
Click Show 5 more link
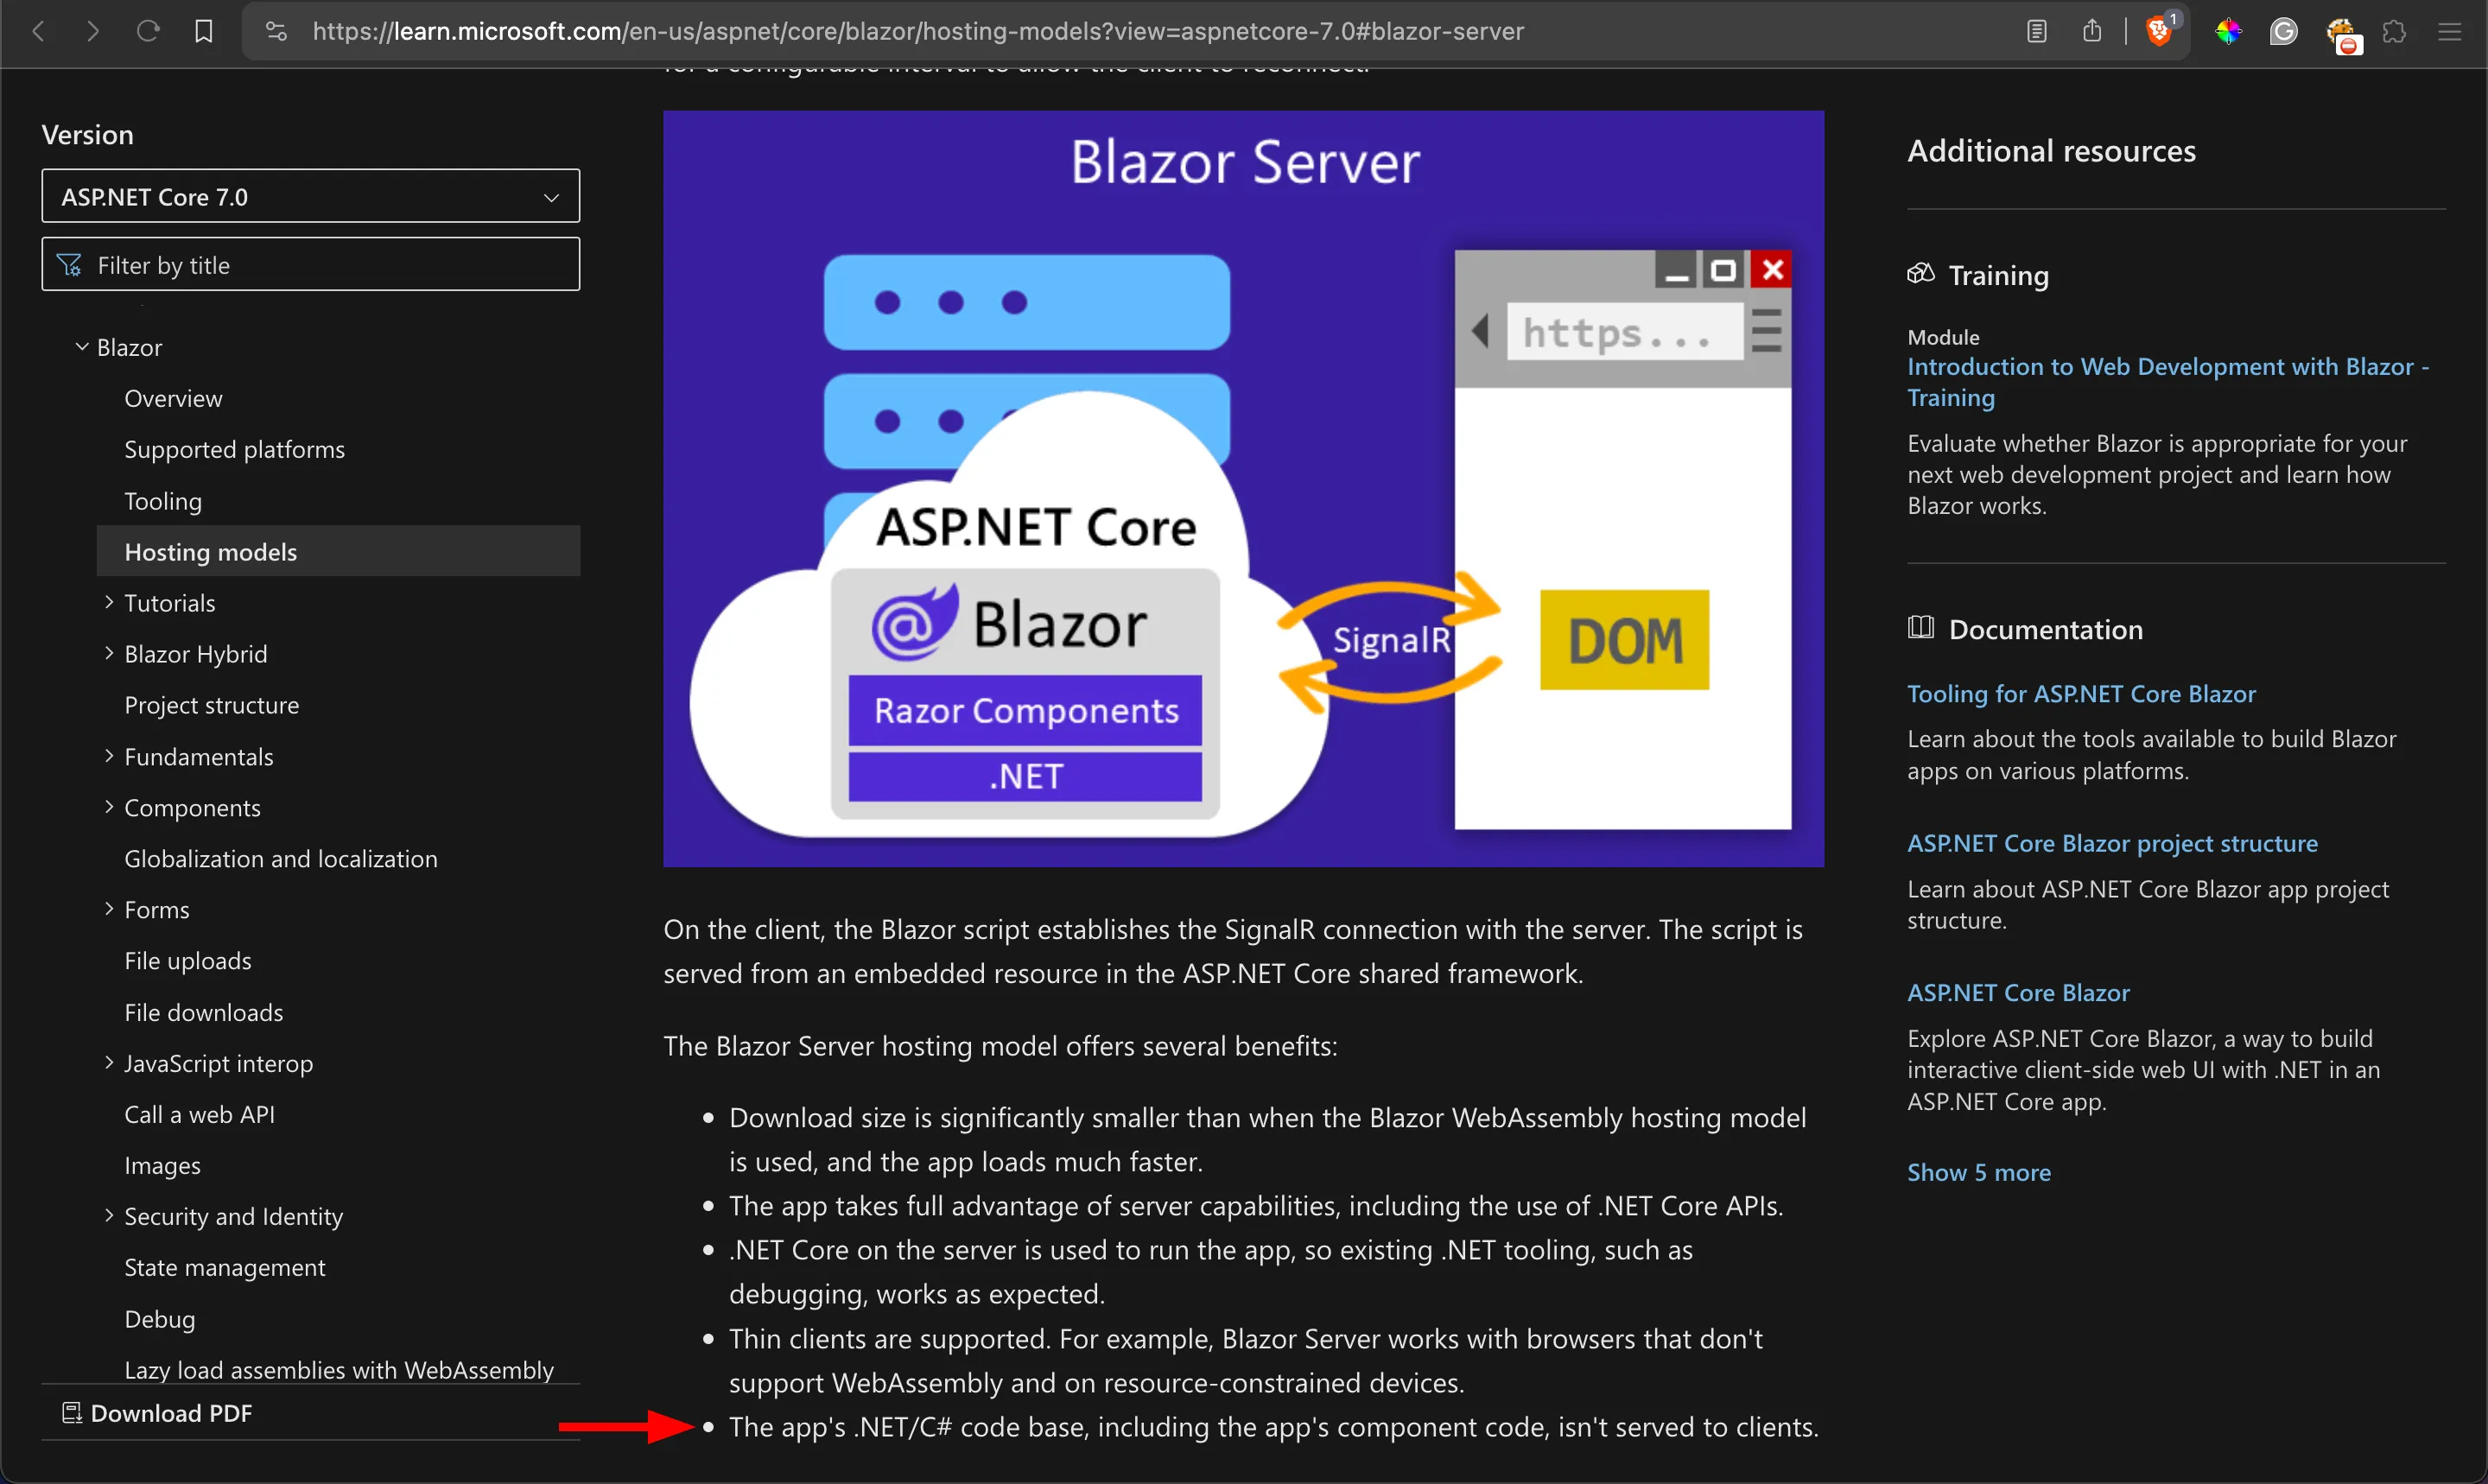pos(1978,1172)
